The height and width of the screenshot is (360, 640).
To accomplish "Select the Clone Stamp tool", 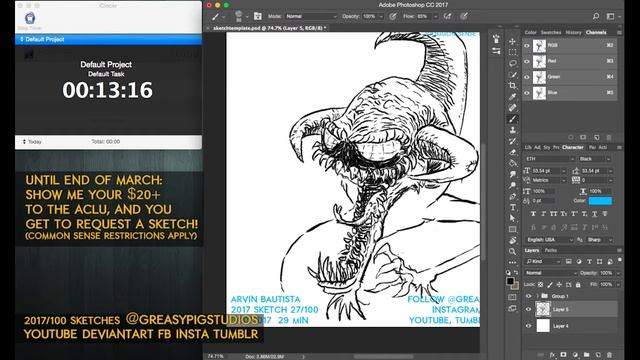I will point(512,130).
